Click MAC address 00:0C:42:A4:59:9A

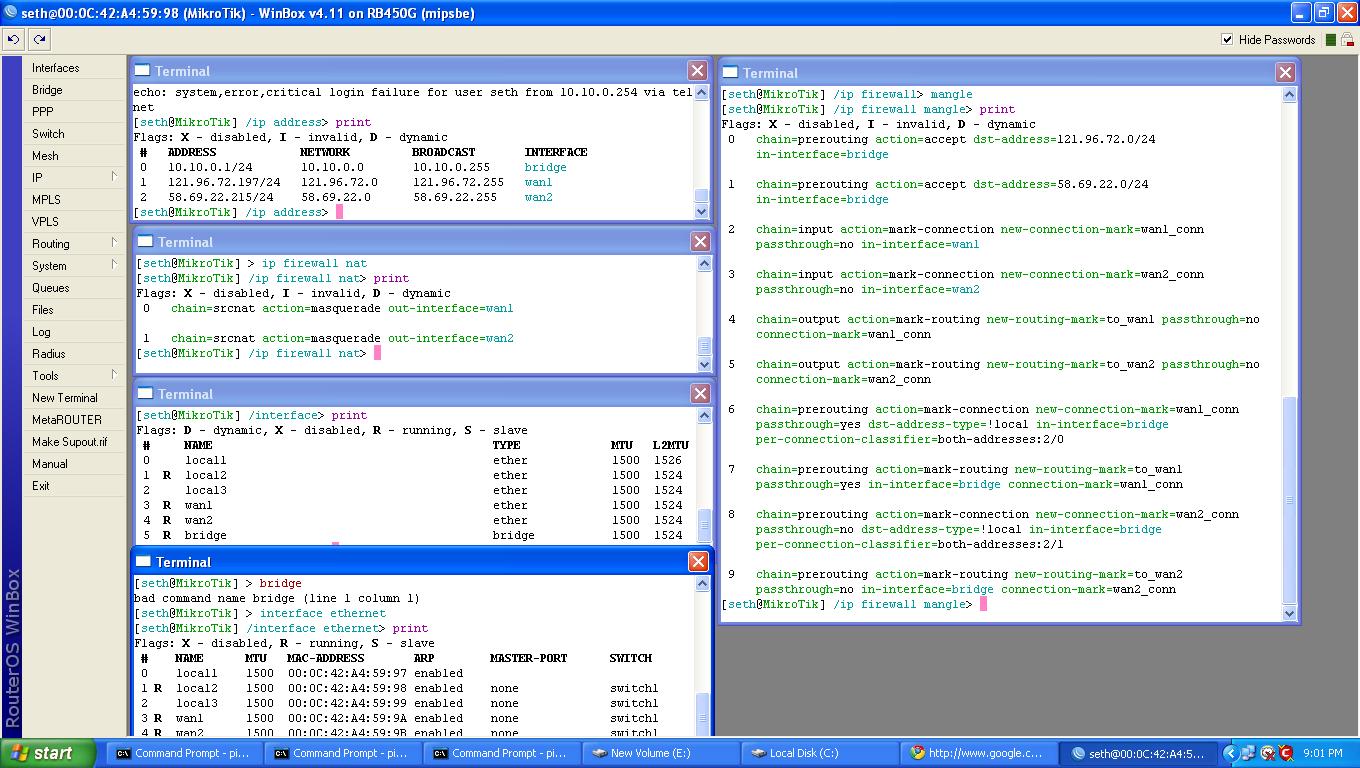click(347, 718)
